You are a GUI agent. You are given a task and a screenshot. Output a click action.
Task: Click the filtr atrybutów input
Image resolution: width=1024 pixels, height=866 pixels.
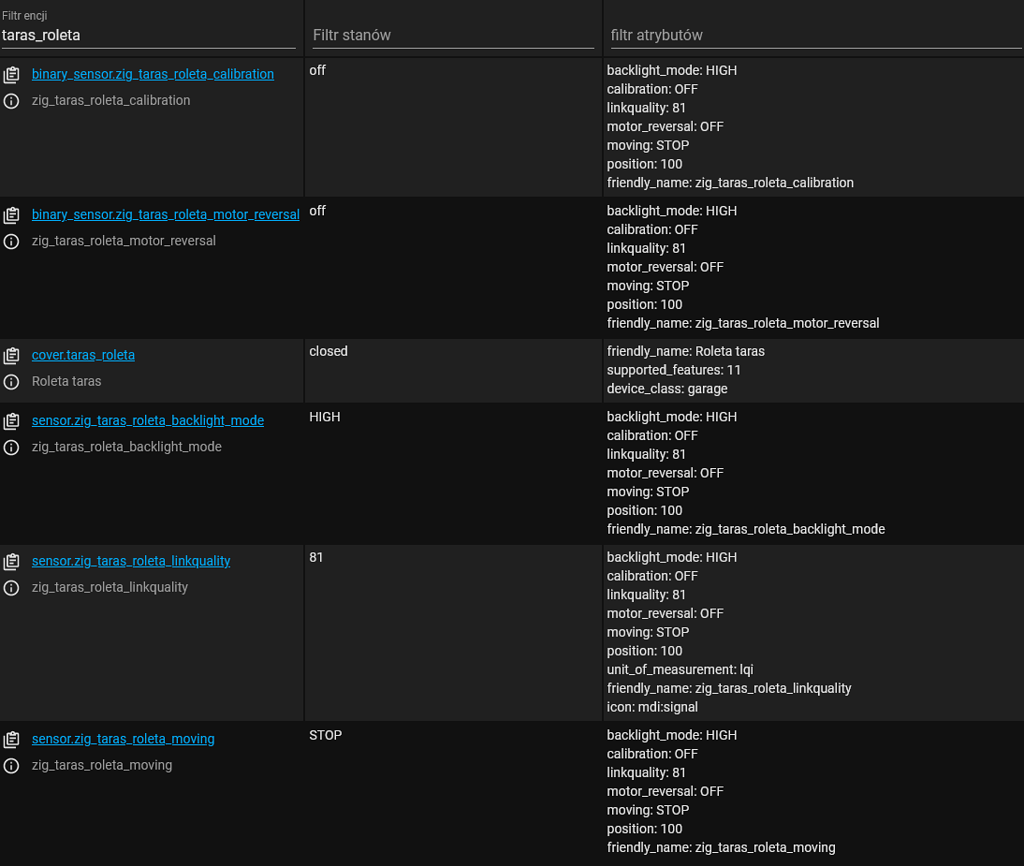point(812,35)
